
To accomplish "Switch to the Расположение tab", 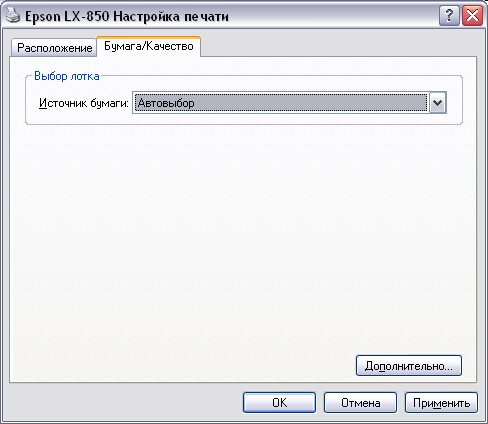I will [x=54, y=48].
